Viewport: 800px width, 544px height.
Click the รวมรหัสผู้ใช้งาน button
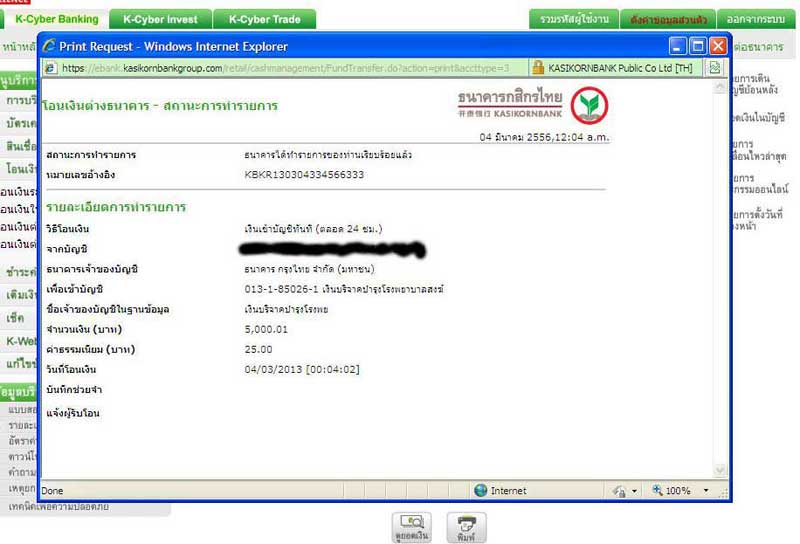coord(574,19)
